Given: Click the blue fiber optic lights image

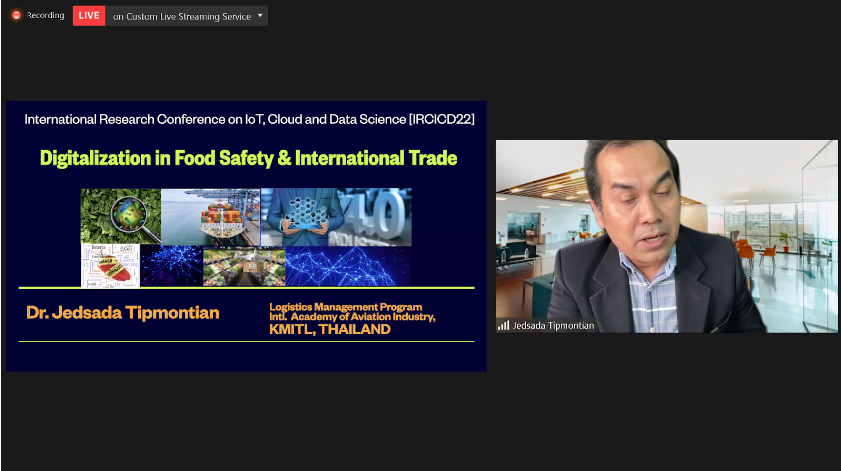Looking at the screenshot, I should click(x=171, y=266).
